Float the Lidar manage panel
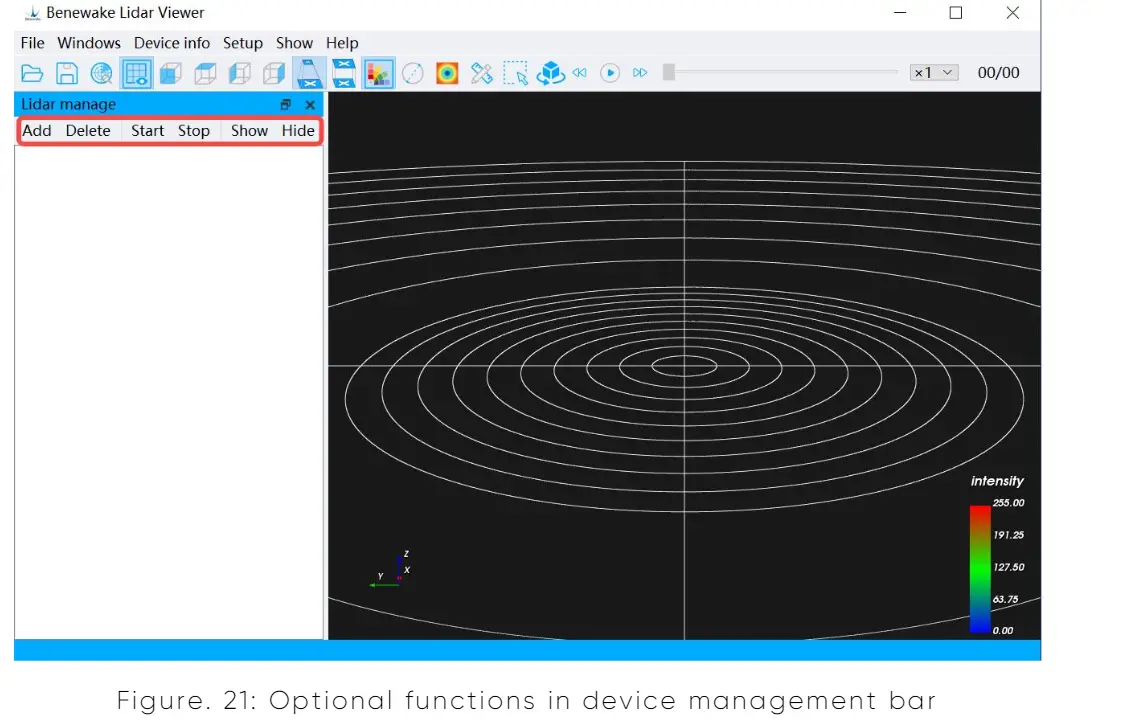The width and height of the screenshot is (1133, 723). click(x=285, y=105)
